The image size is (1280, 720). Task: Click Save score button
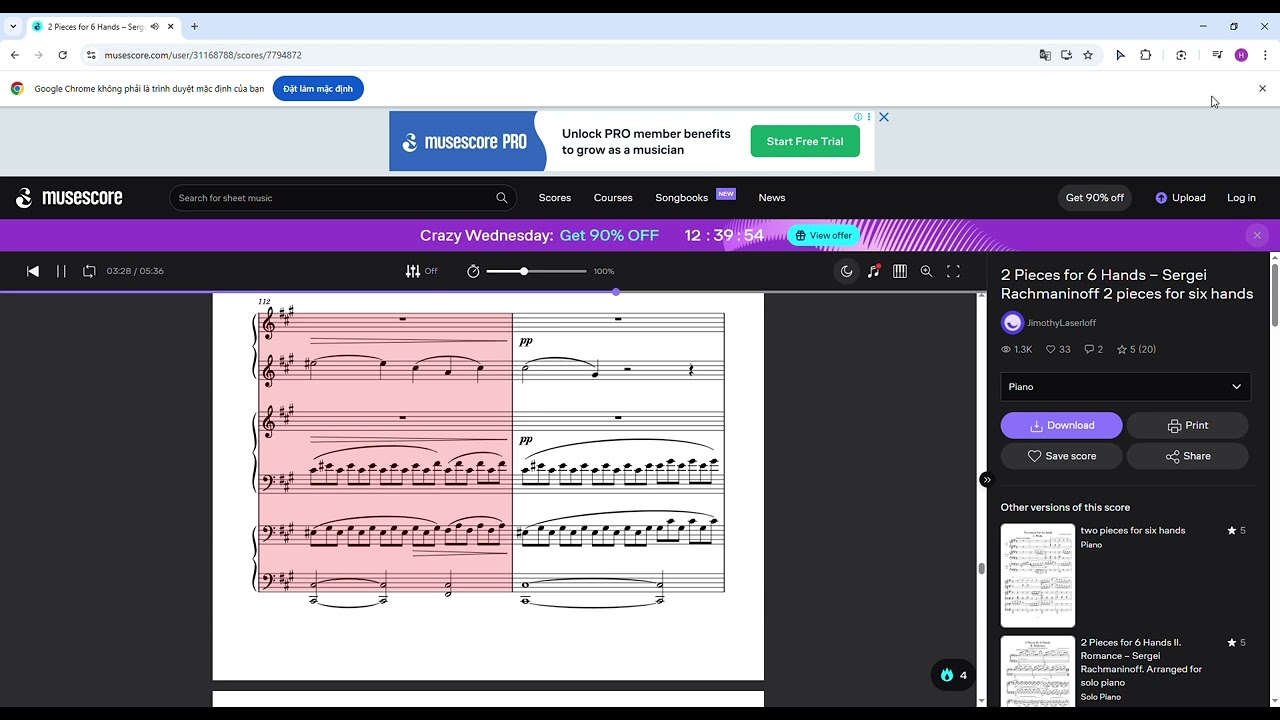click(x=1061, y=456)
